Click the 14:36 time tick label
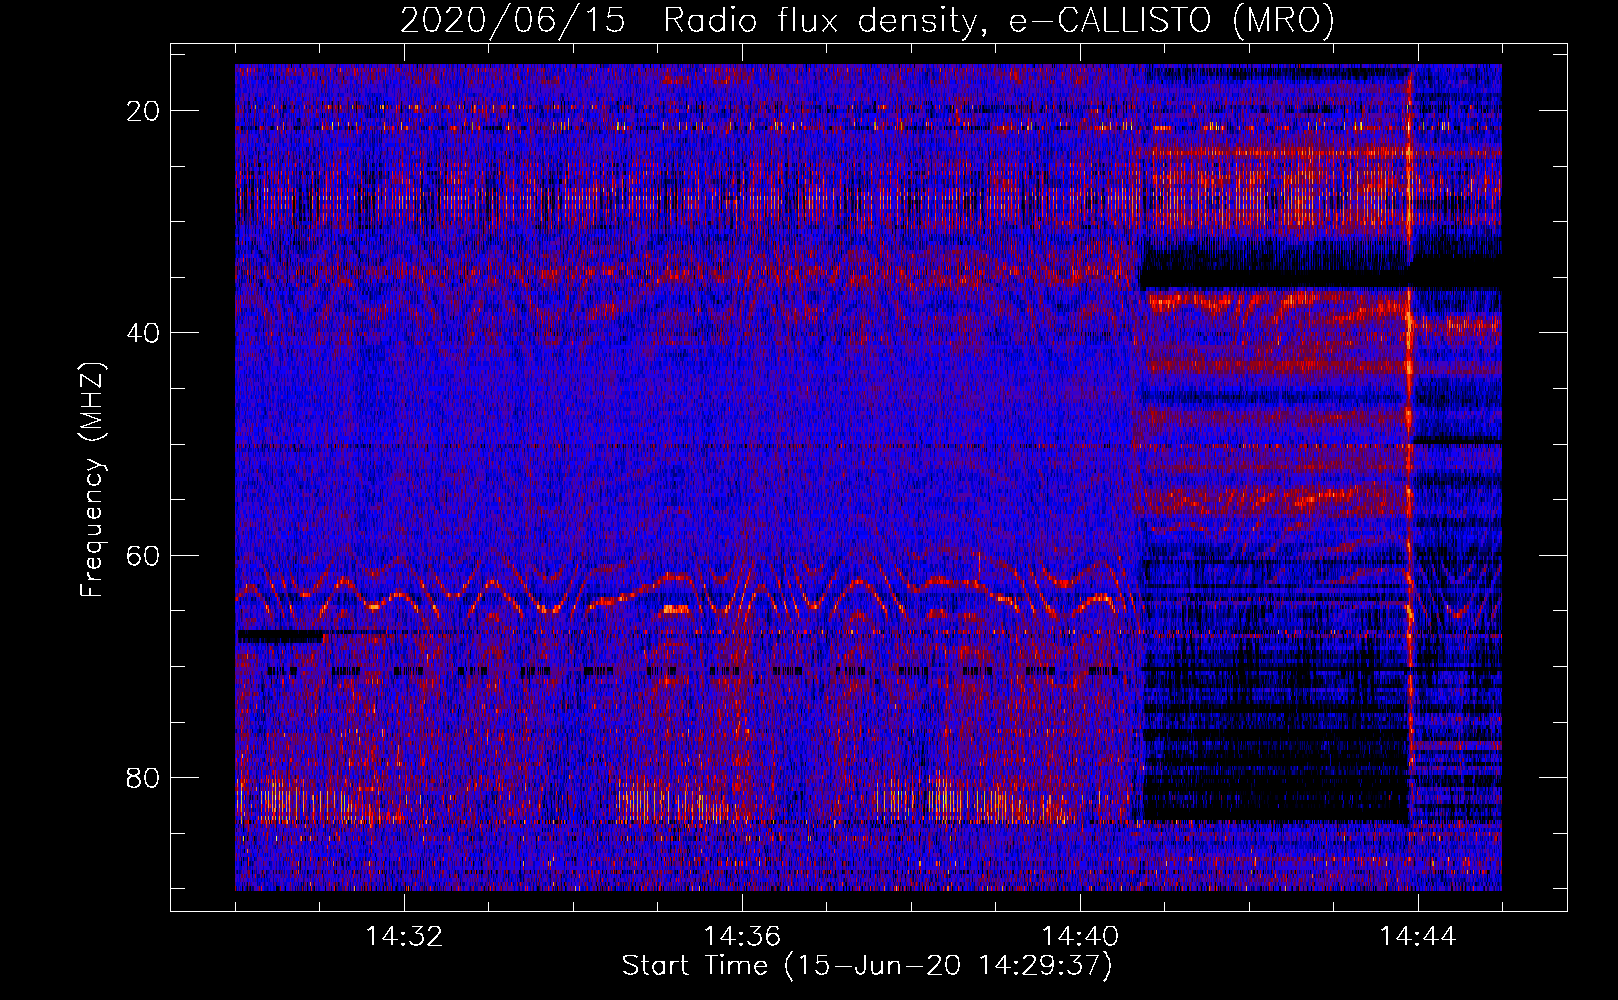The height and width of the screenshot is (1000, 1618). 742,937
